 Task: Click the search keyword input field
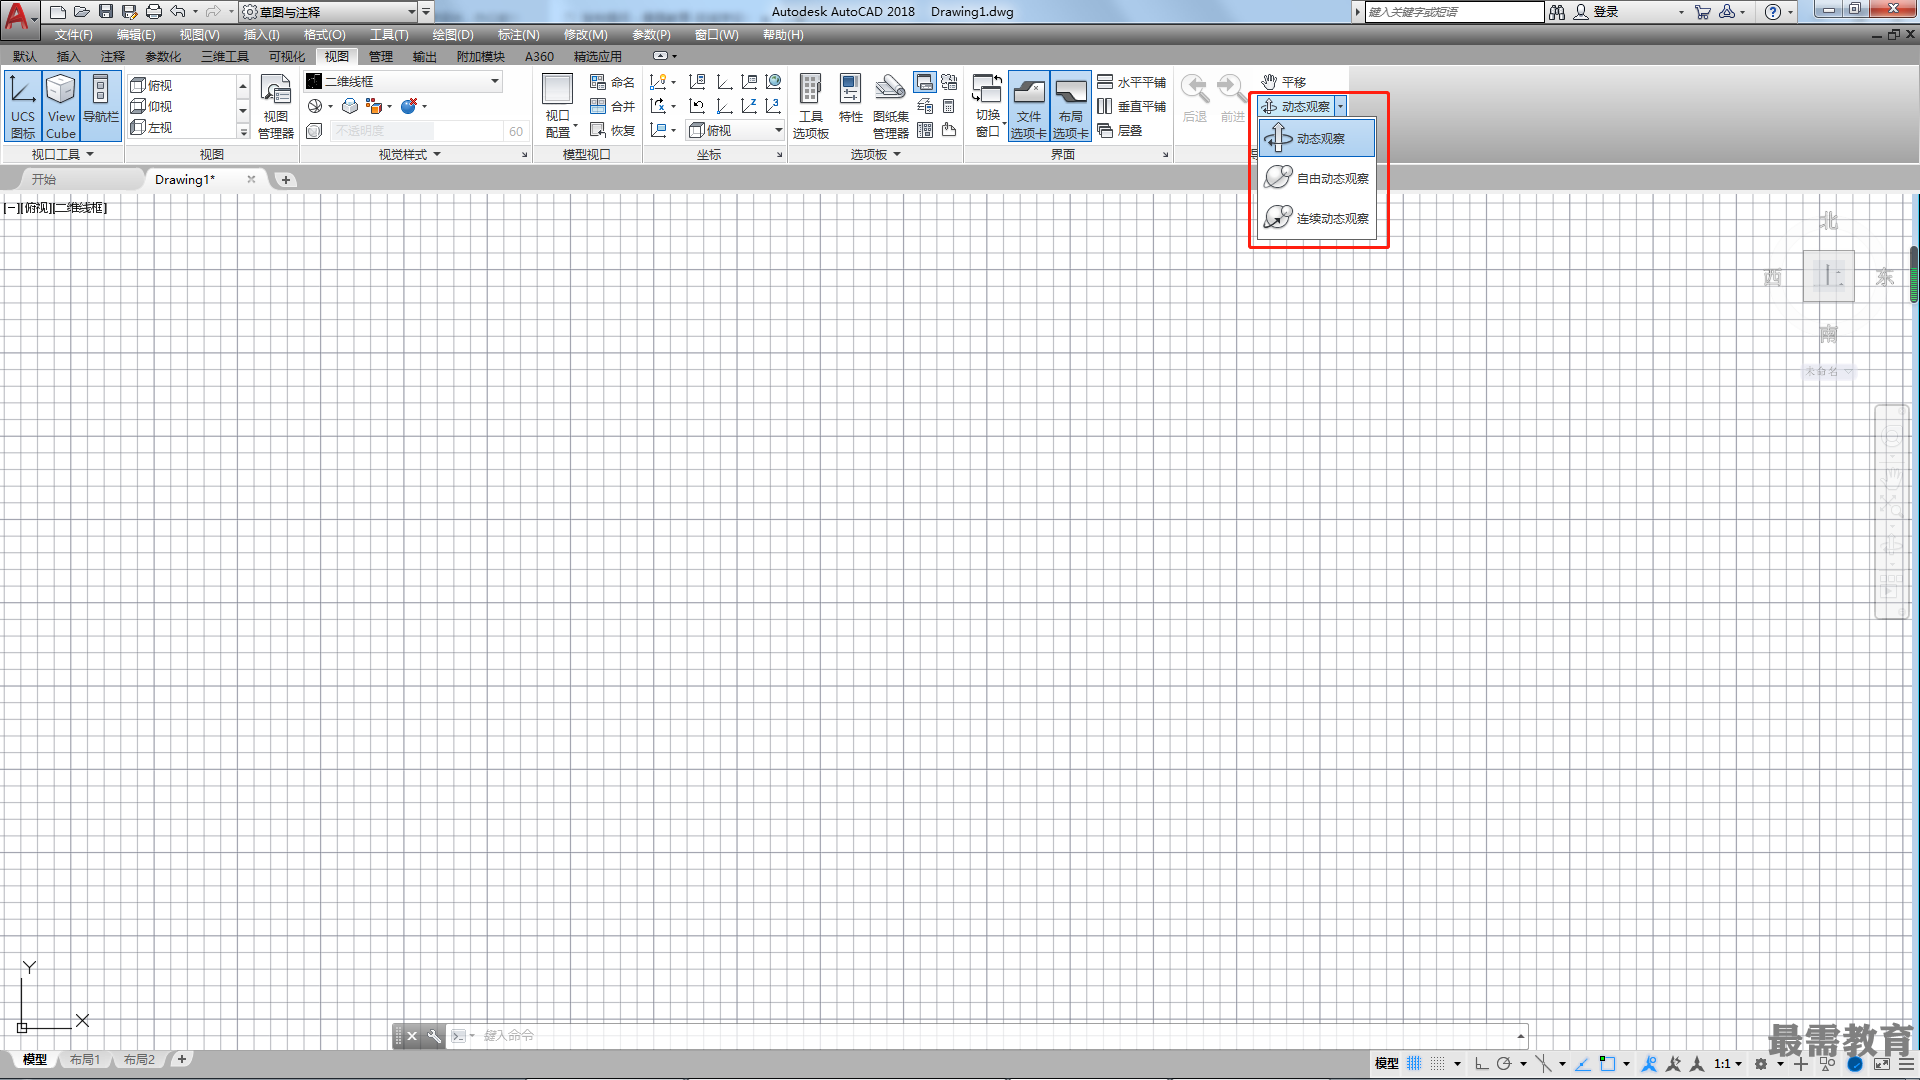[x=1454, y=12]
